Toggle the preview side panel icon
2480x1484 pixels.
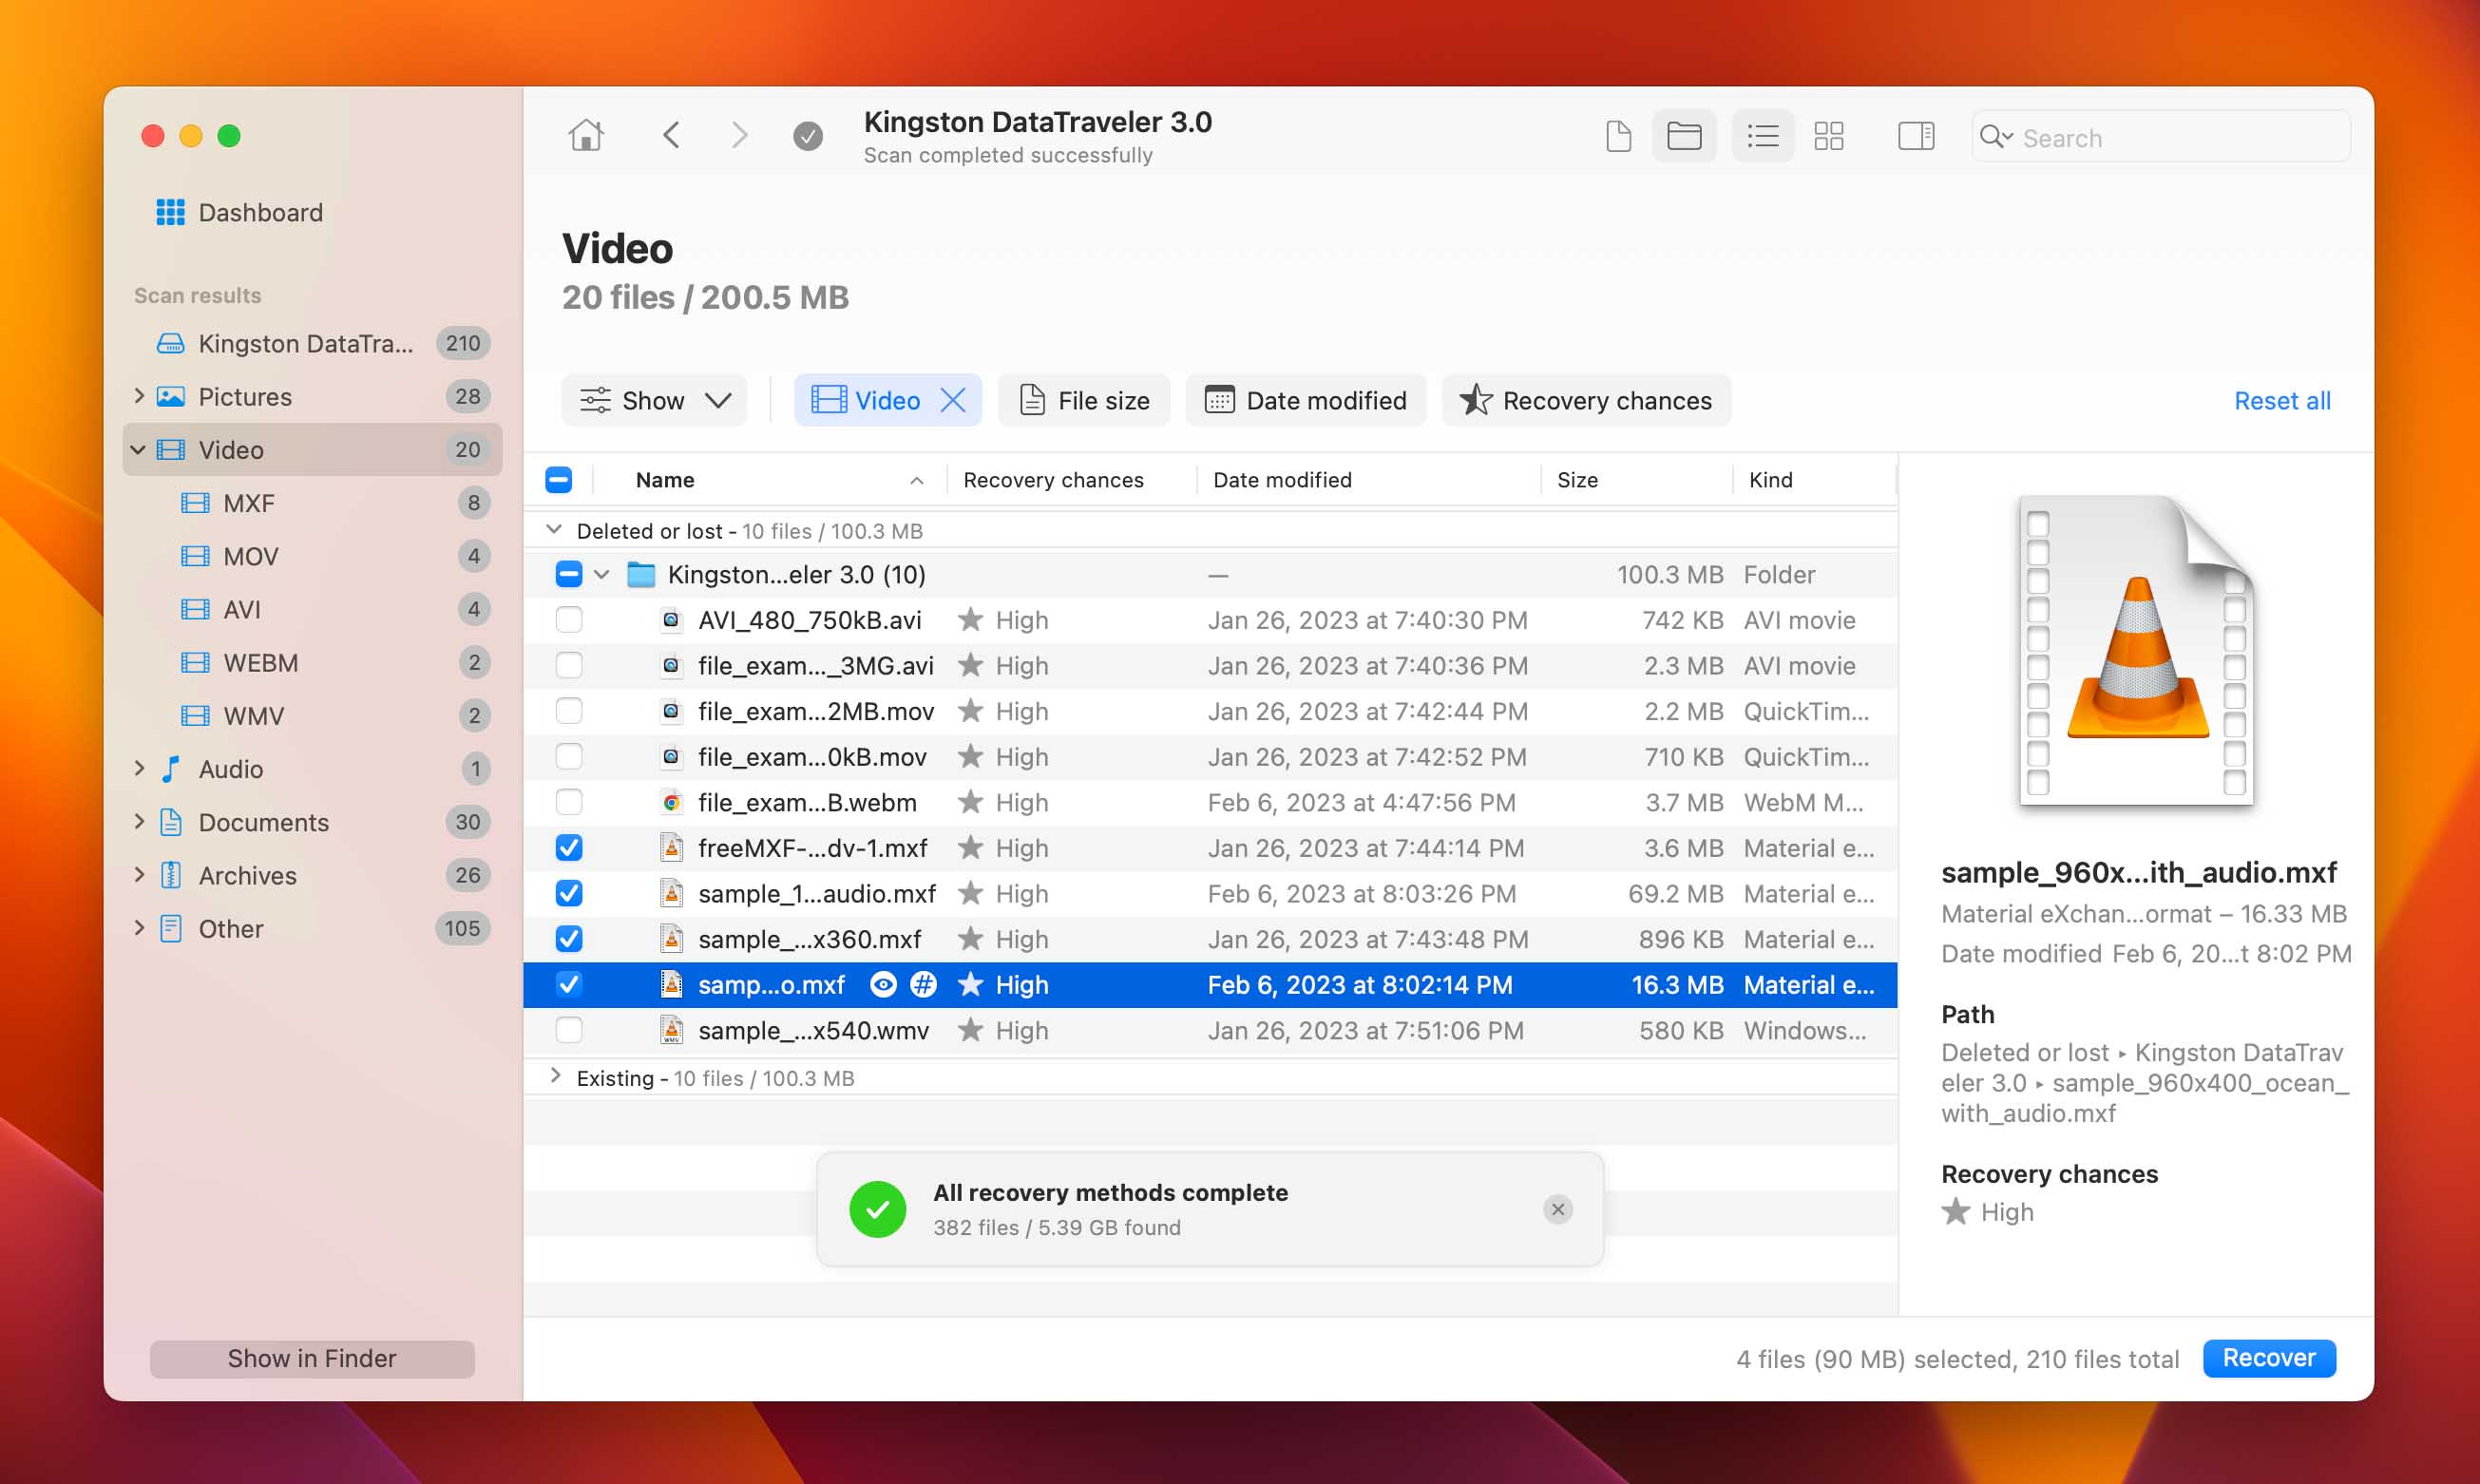tap(1916, 136)
